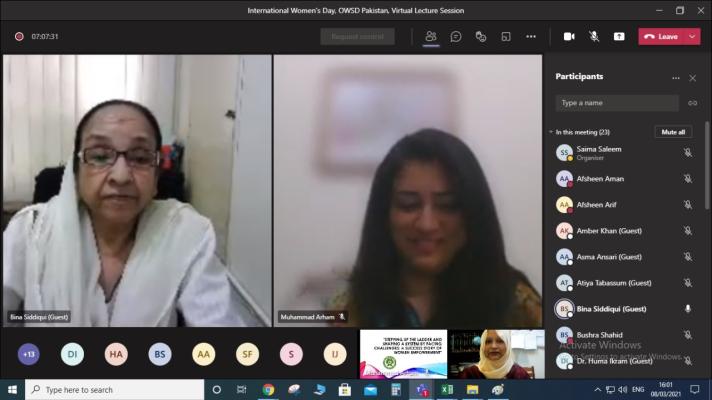Show the +13 additional participants overflow
This screenshot has width=712, height=400.
(x=29, y=354)
